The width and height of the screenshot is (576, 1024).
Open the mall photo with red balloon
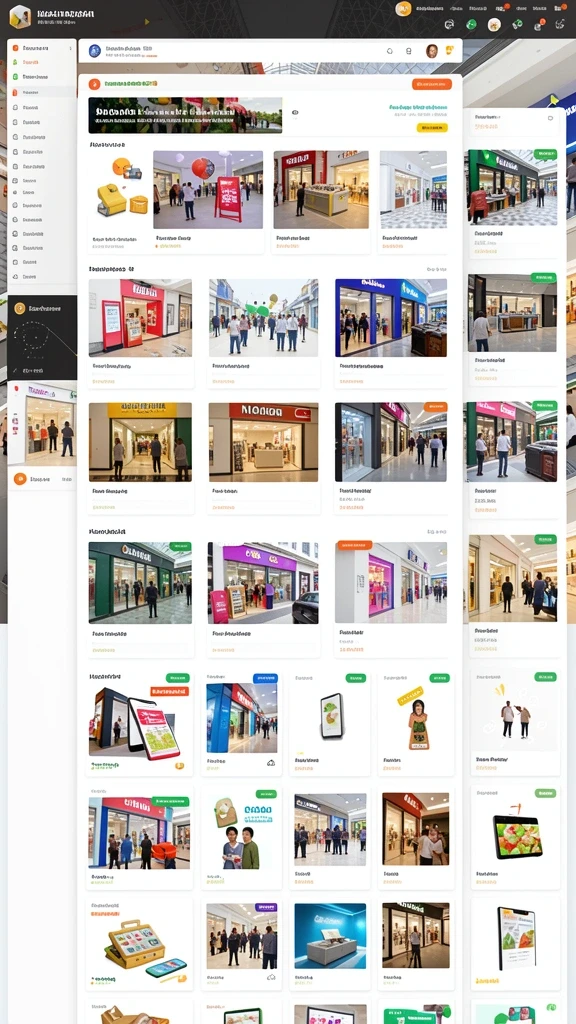[x=208, y=189]
